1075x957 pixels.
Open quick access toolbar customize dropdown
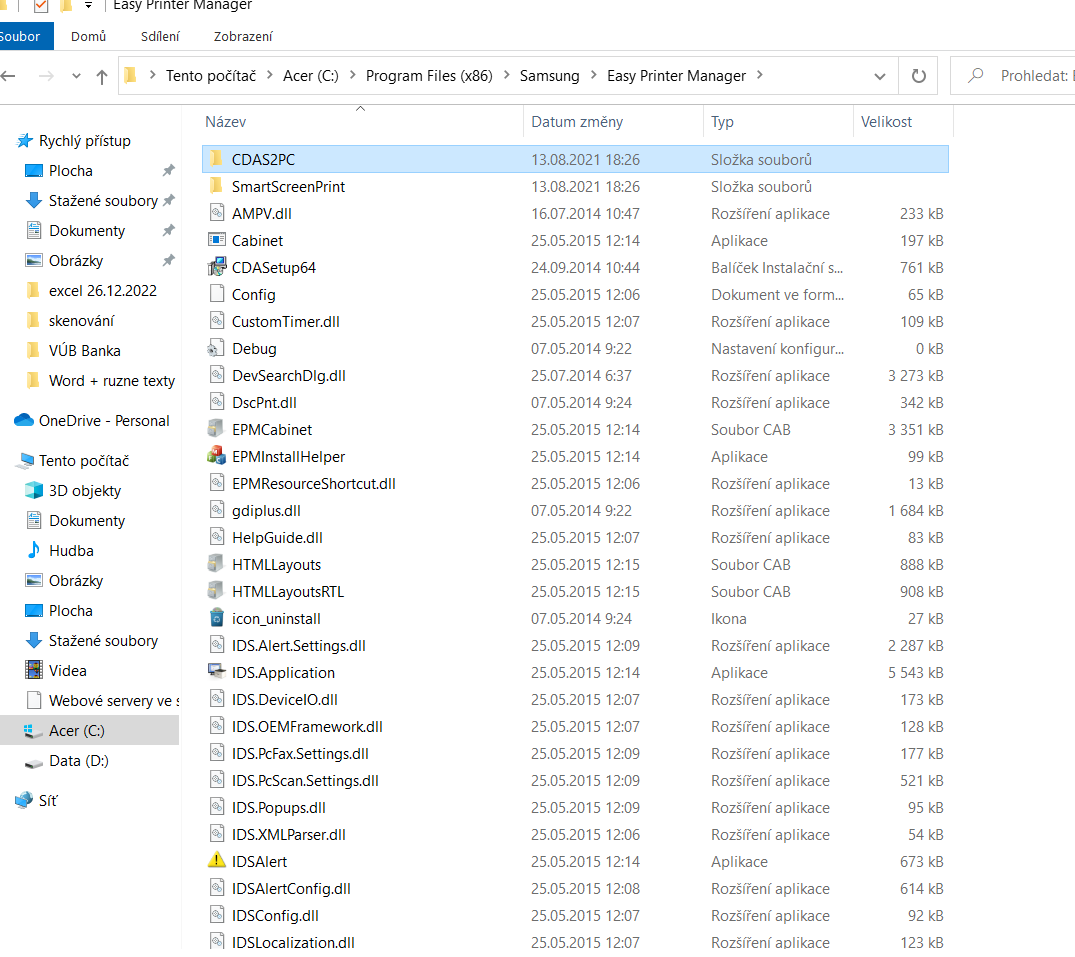[88, 5]
